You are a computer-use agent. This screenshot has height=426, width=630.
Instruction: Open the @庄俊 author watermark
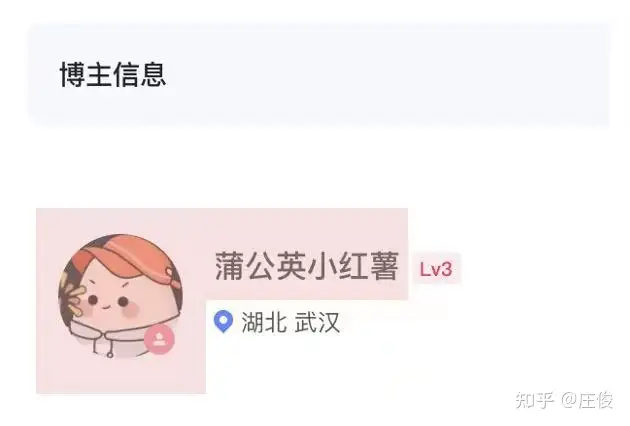pos(587,400)
